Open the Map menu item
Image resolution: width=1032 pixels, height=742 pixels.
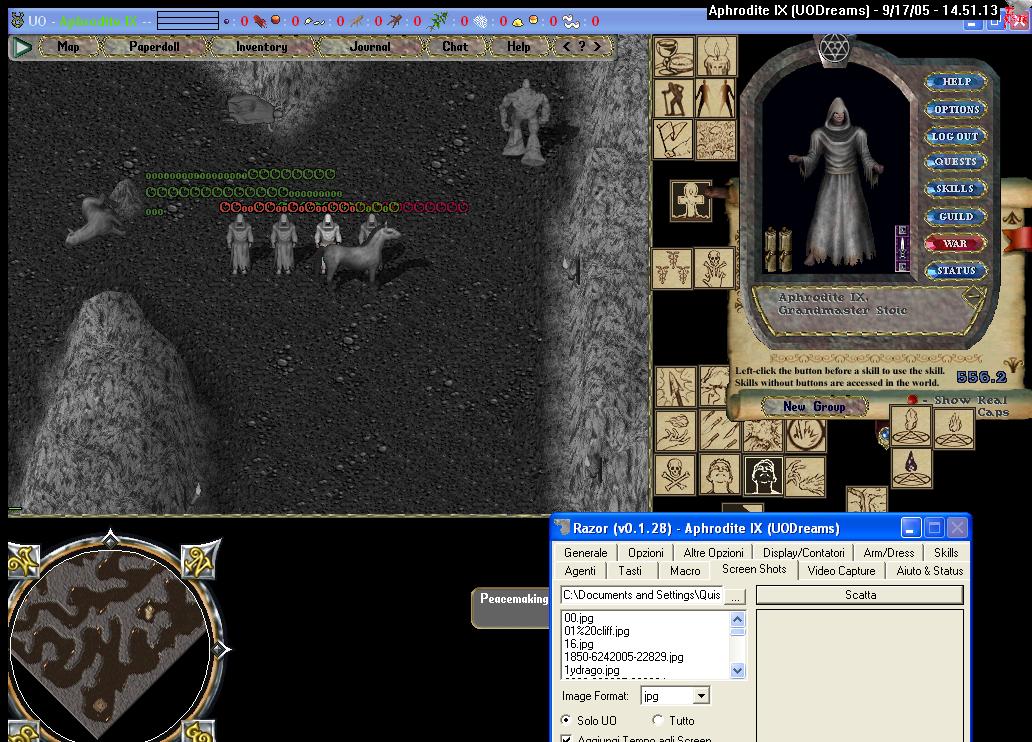[68, 47]
